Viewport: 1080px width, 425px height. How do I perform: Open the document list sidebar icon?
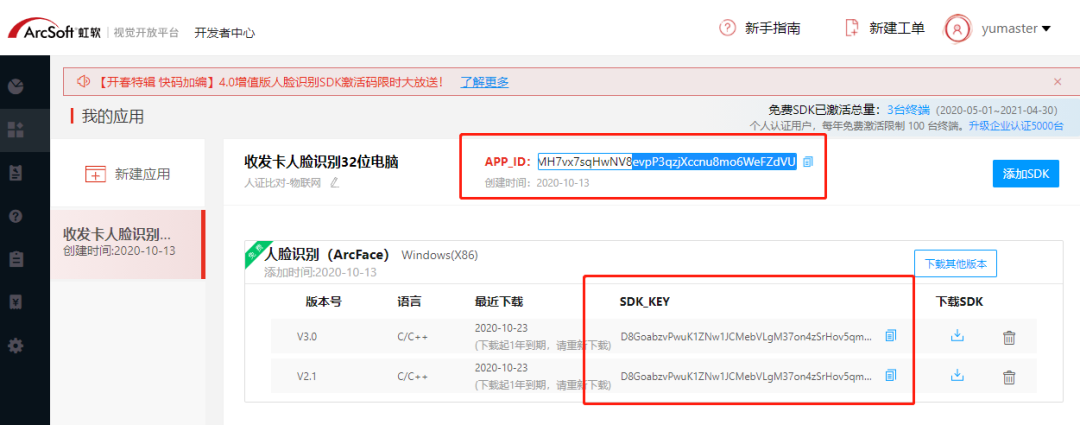(15, 173)
